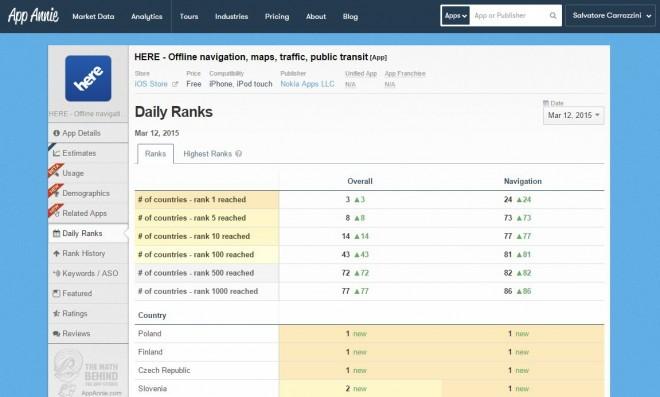Click the Reviews speech bubble icon
660x397 pixels.
pyautogui.click(x=56, y=333)
